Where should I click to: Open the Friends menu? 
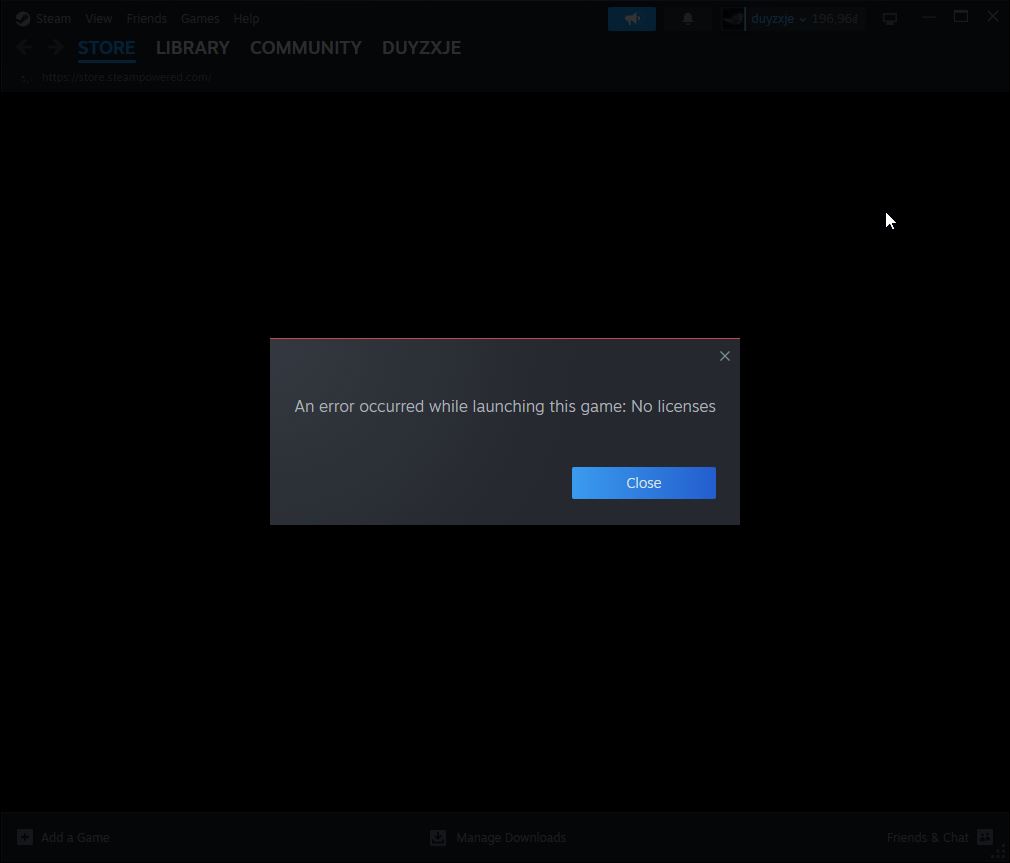point(146,19)
